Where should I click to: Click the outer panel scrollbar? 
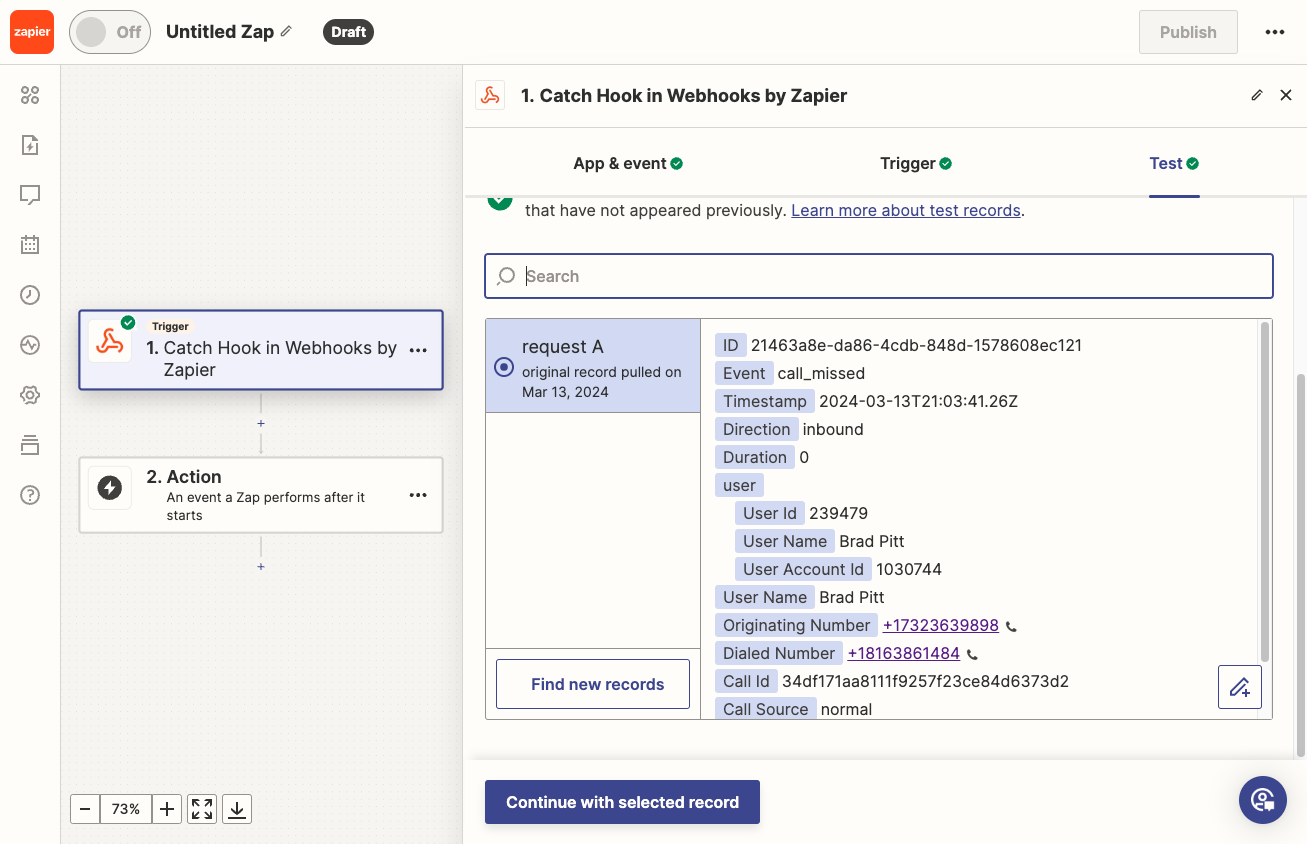1300,565
